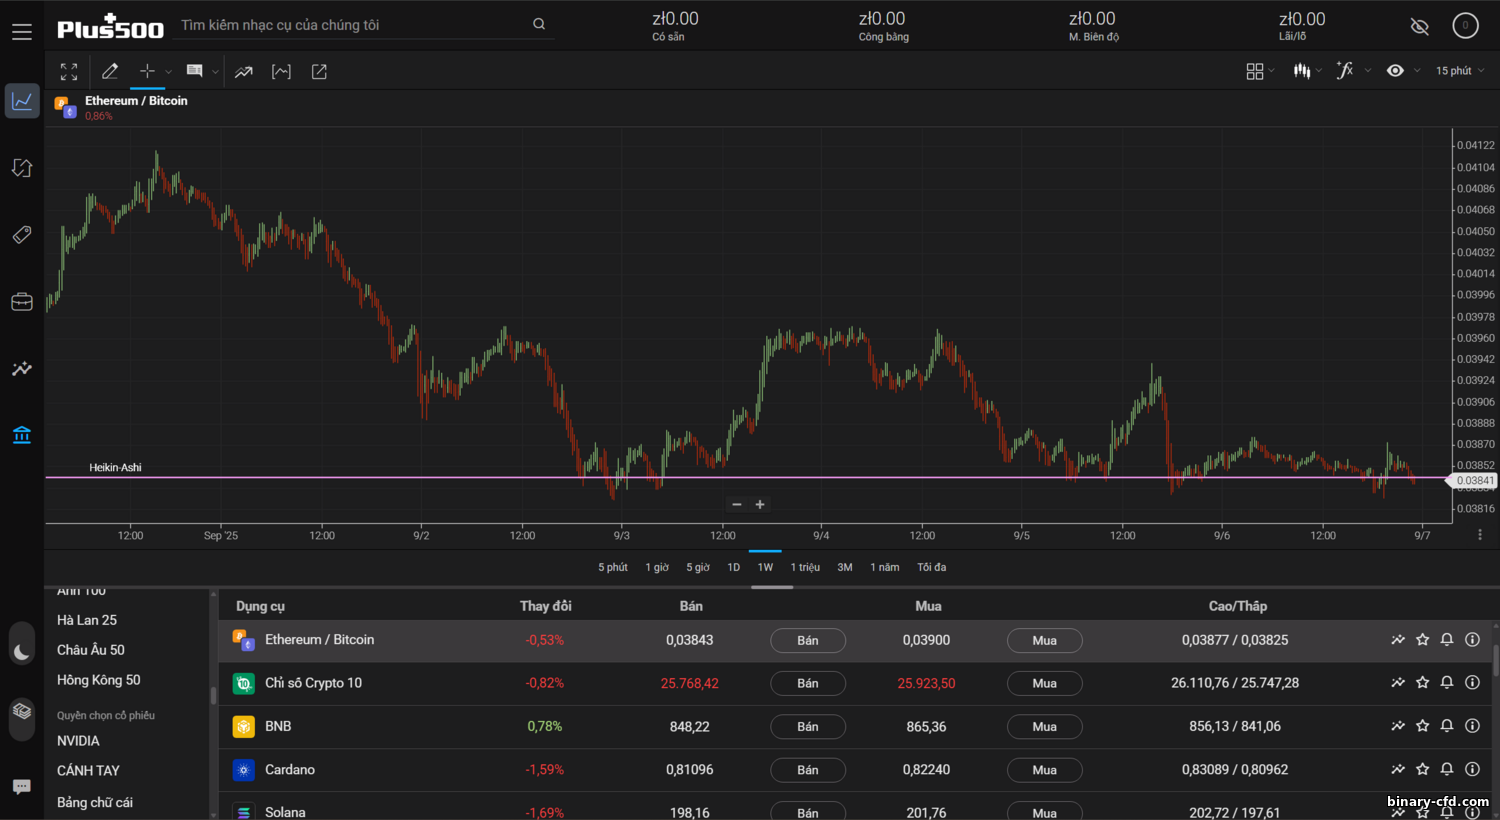The width and height of the screenshot is (1500, 820).
Task: Toggle drawings visibility with the eye icon
Action: pyautogui.click(x=1394, y=70)
